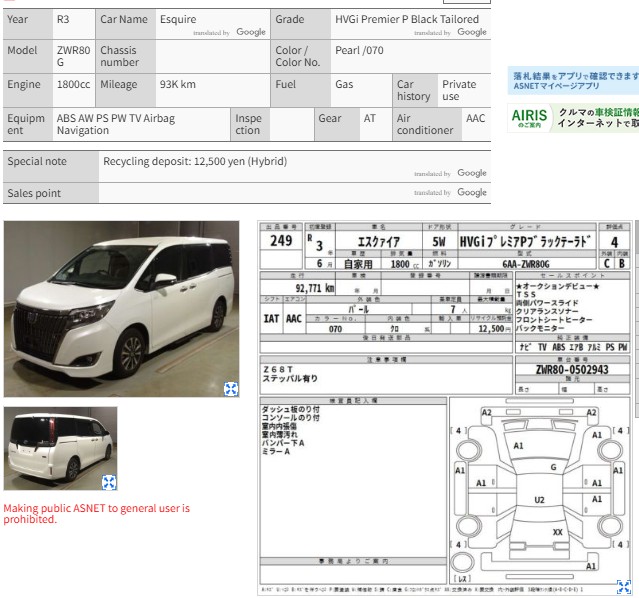Select grade text 'HVGi Premier P Black Tailored'
Viewport: 639px width, 598px height.
click(x=407, y=19)
